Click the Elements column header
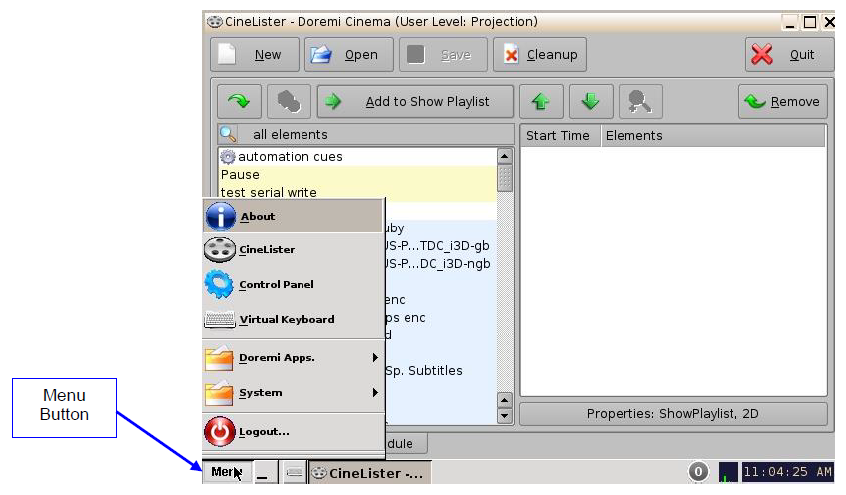This screenshot has height=495, width=846. (713, 135)
